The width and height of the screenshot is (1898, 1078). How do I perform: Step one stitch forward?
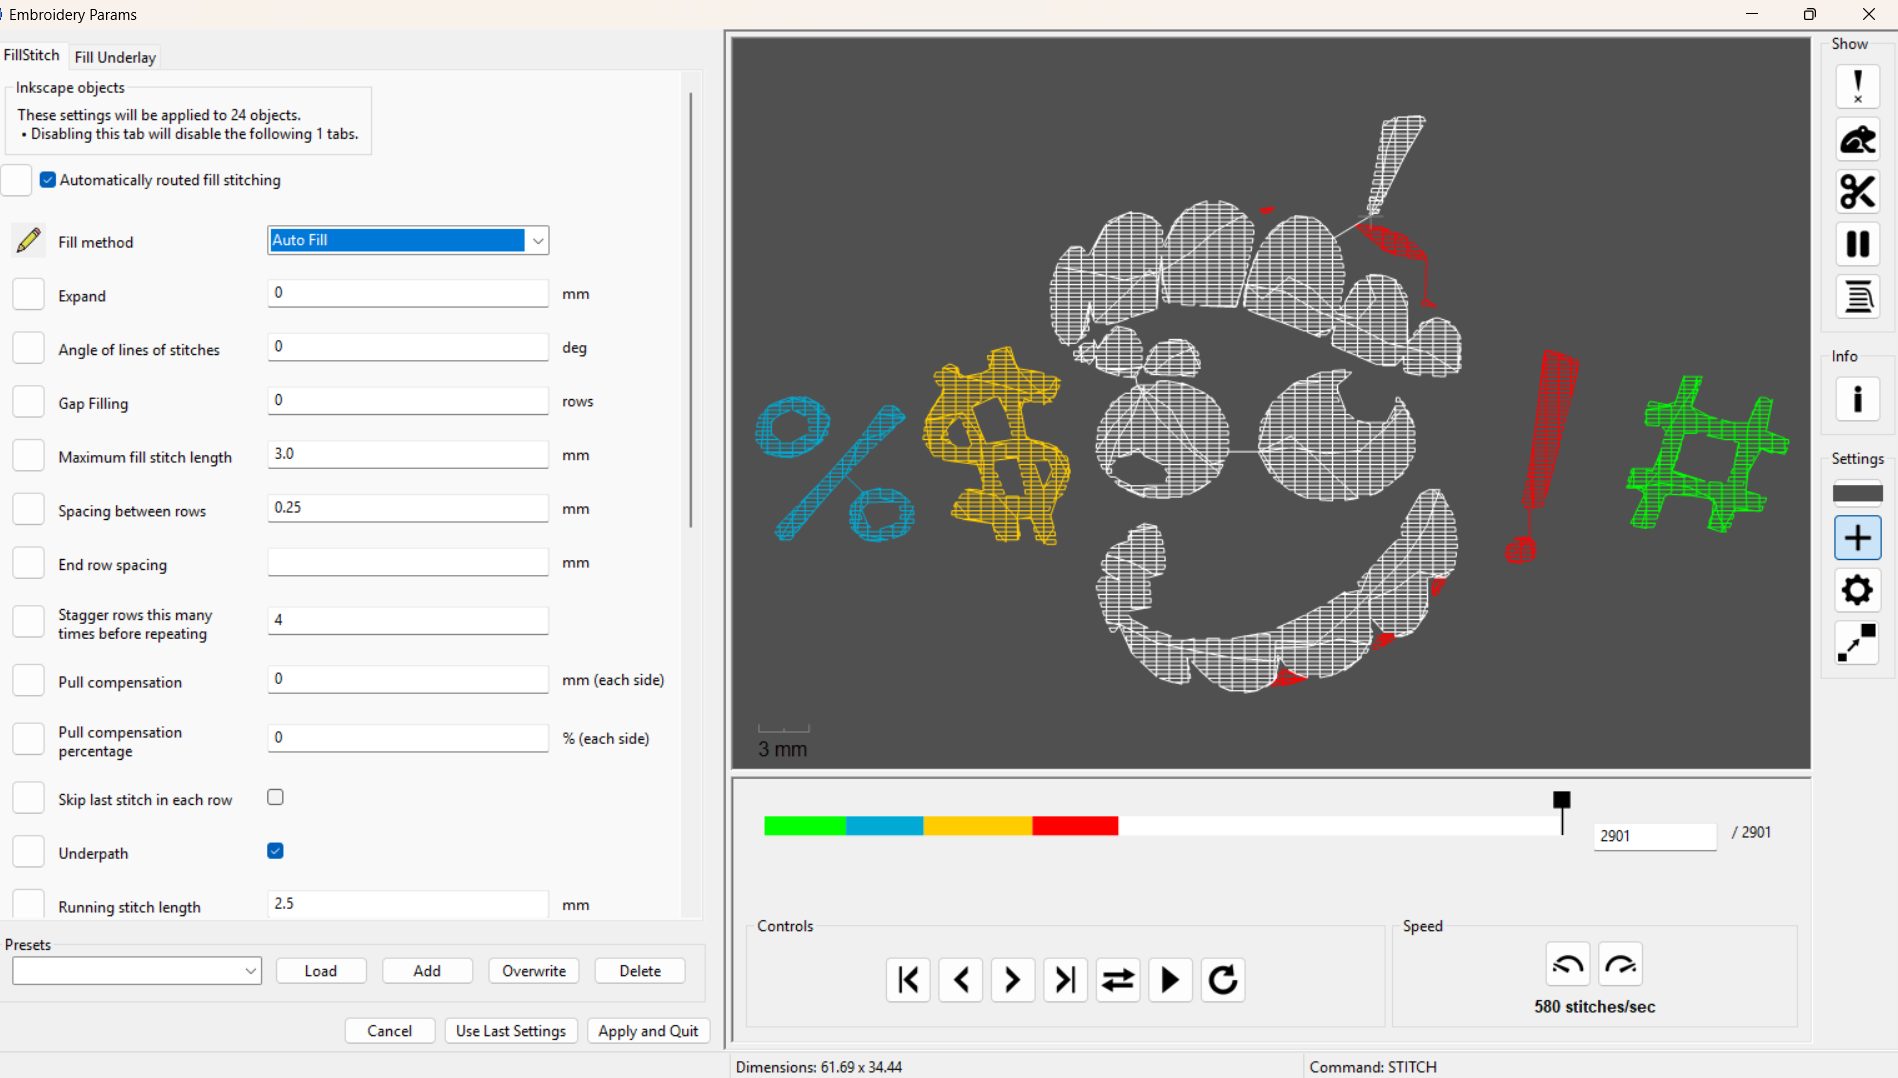pyautogui.click(x=1013, y=979)
